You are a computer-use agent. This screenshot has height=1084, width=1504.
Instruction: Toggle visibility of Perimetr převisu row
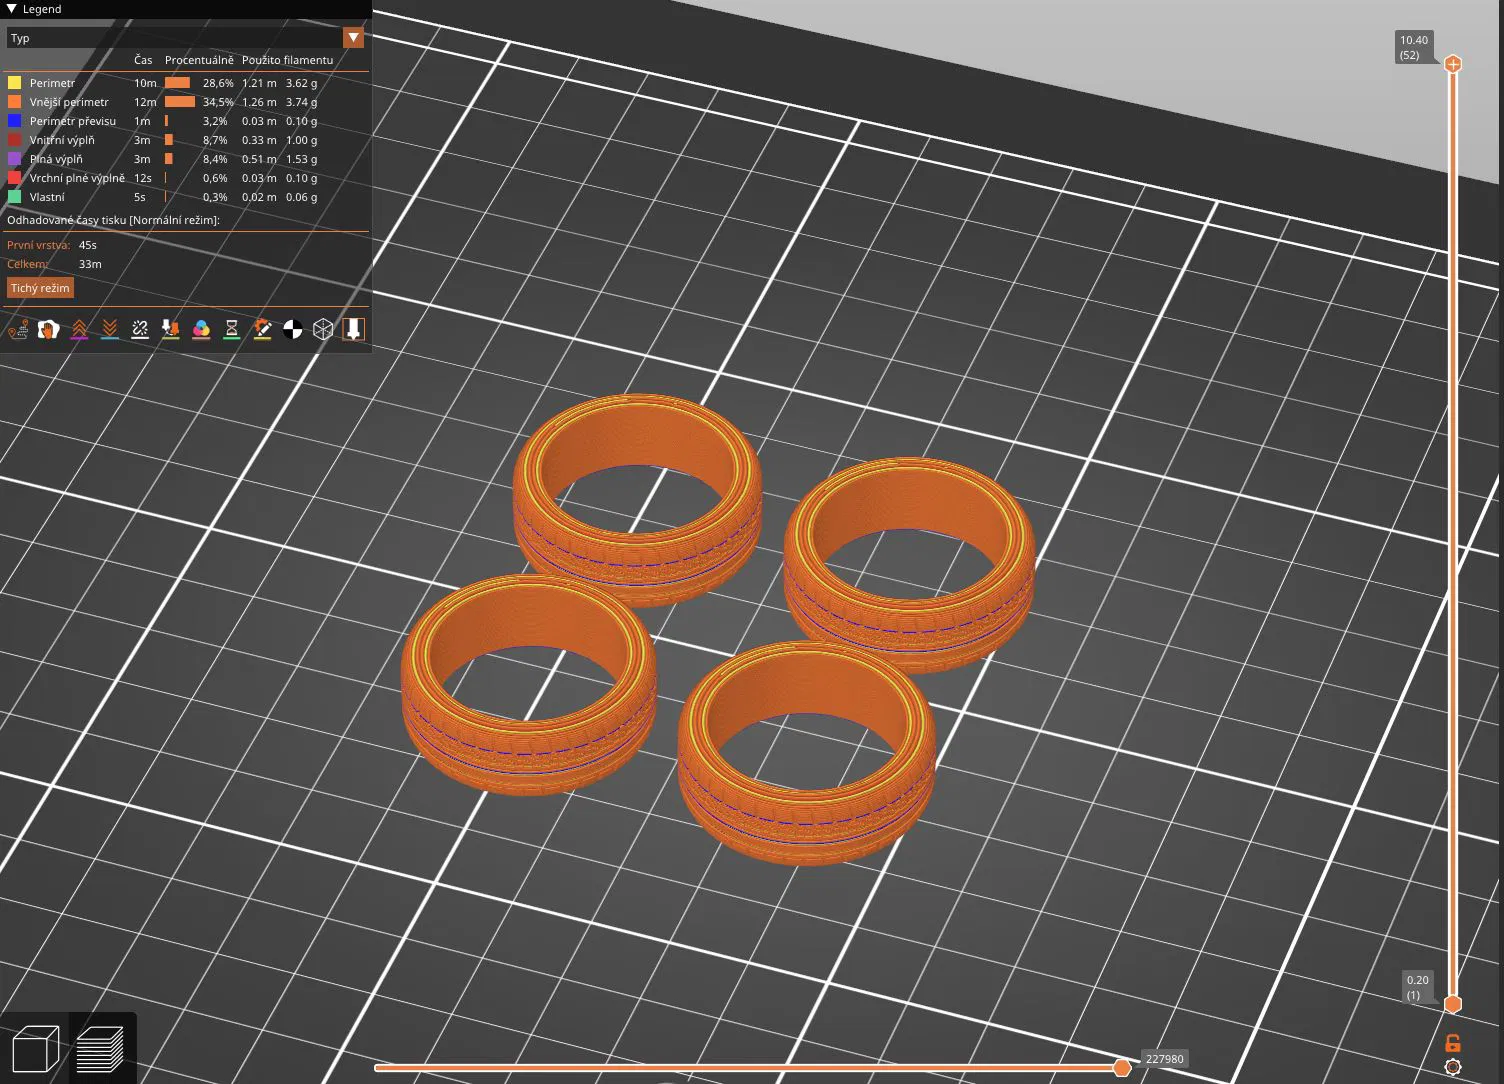pyautogui.click(x=186, y=121)
